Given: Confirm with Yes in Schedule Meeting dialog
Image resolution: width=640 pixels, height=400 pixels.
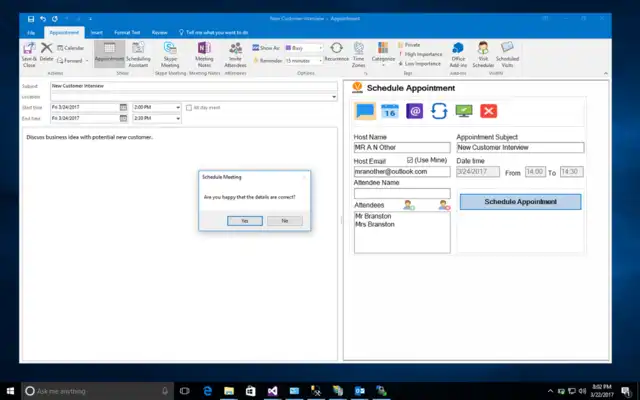Looking at the screenshot, I should click(x=244, y=221).
